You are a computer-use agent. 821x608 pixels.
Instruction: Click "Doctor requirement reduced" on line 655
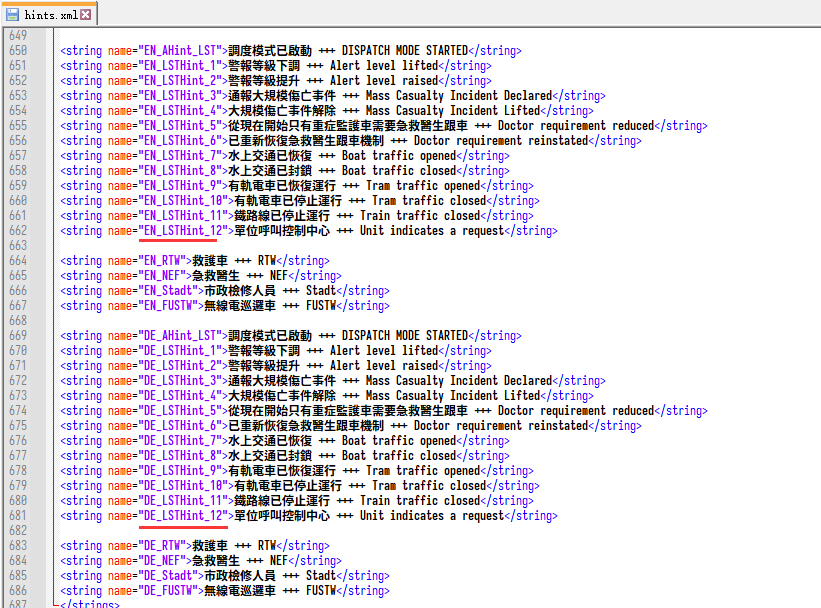(x=576, y=126)
